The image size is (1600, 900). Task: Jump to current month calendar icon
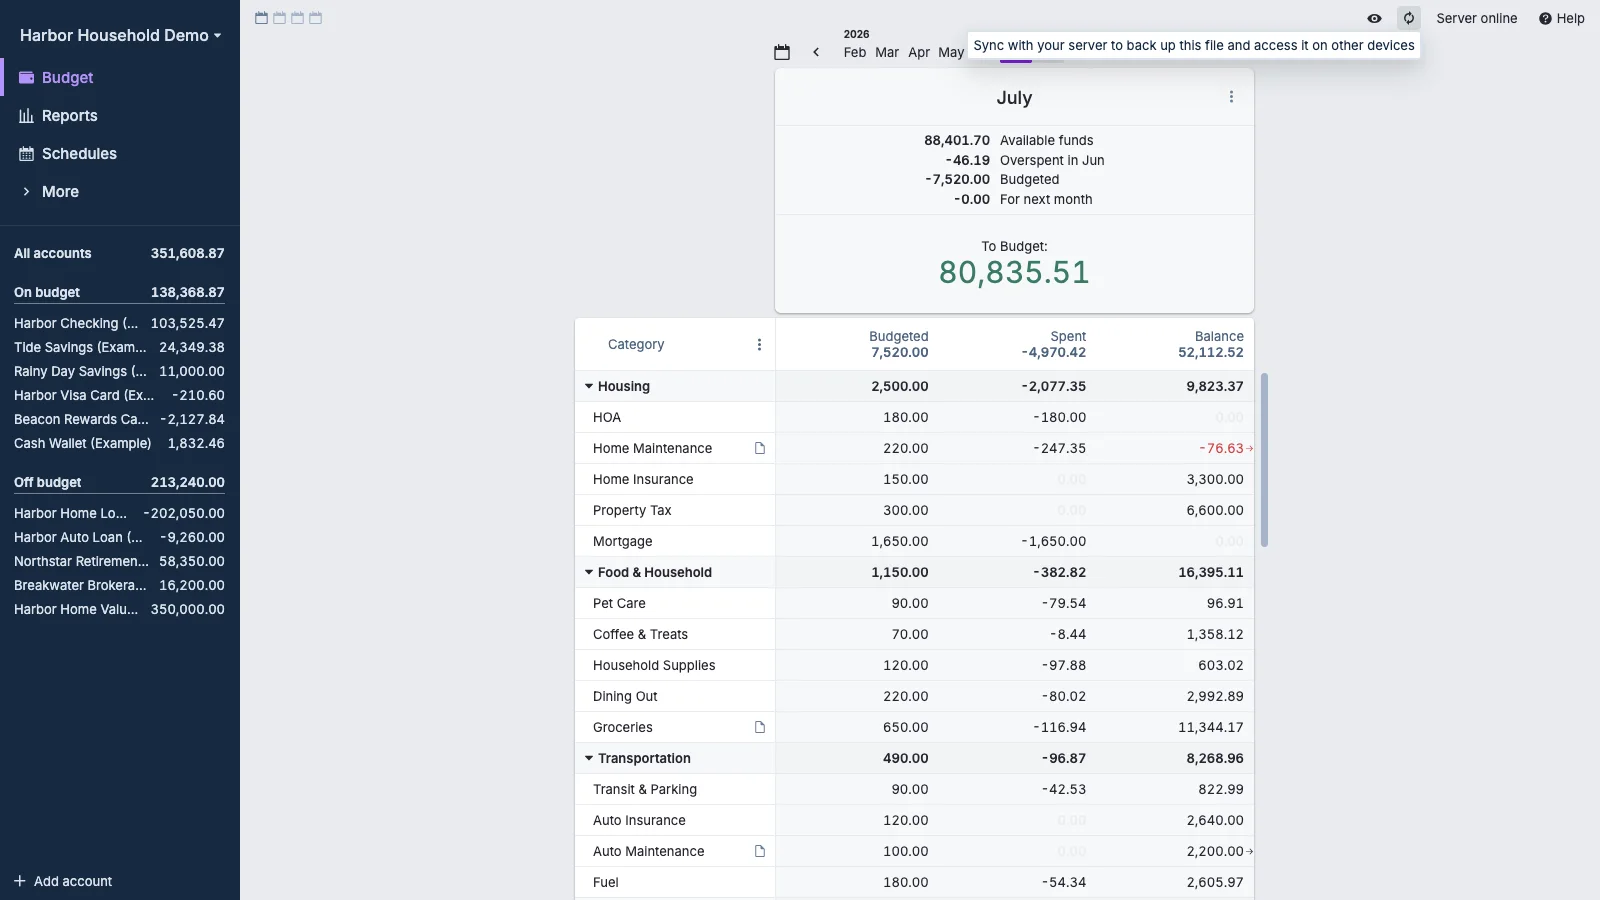point(782,52)
